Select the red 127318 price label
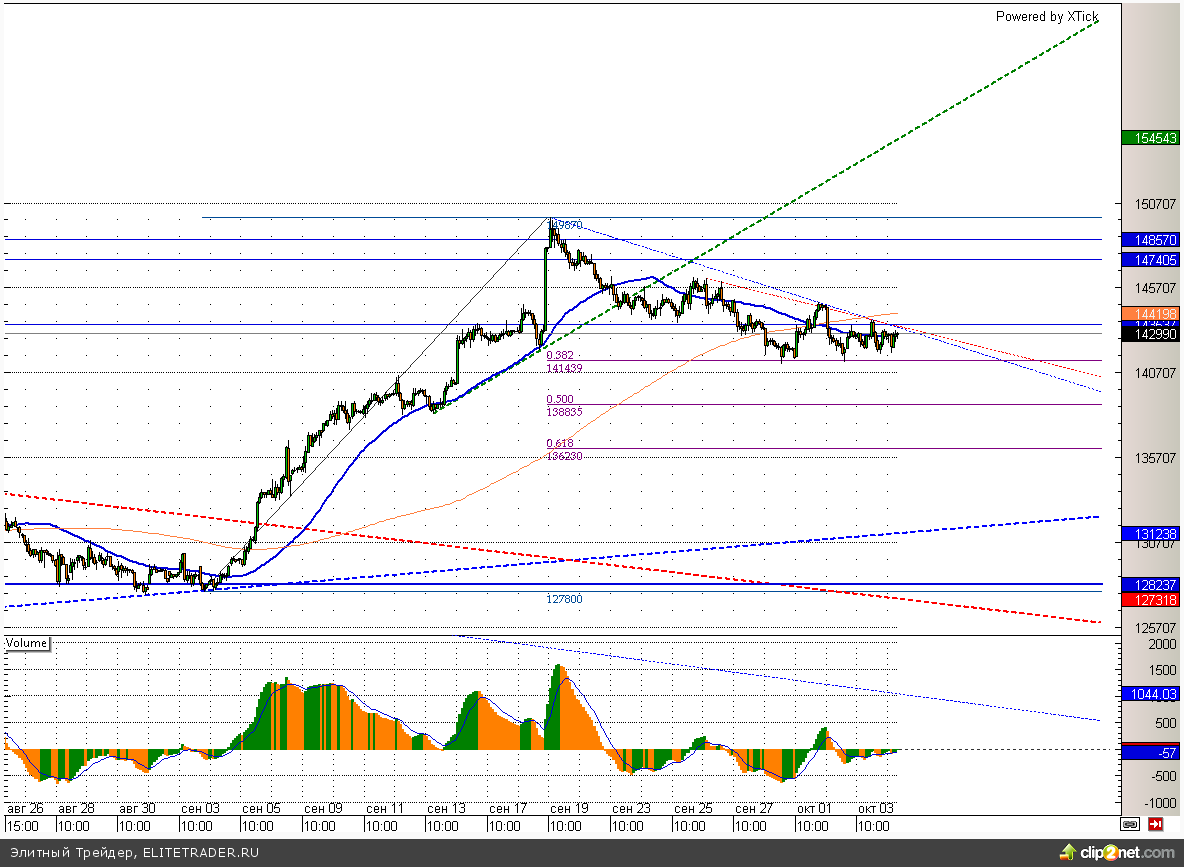 (x=1152, y=599)
